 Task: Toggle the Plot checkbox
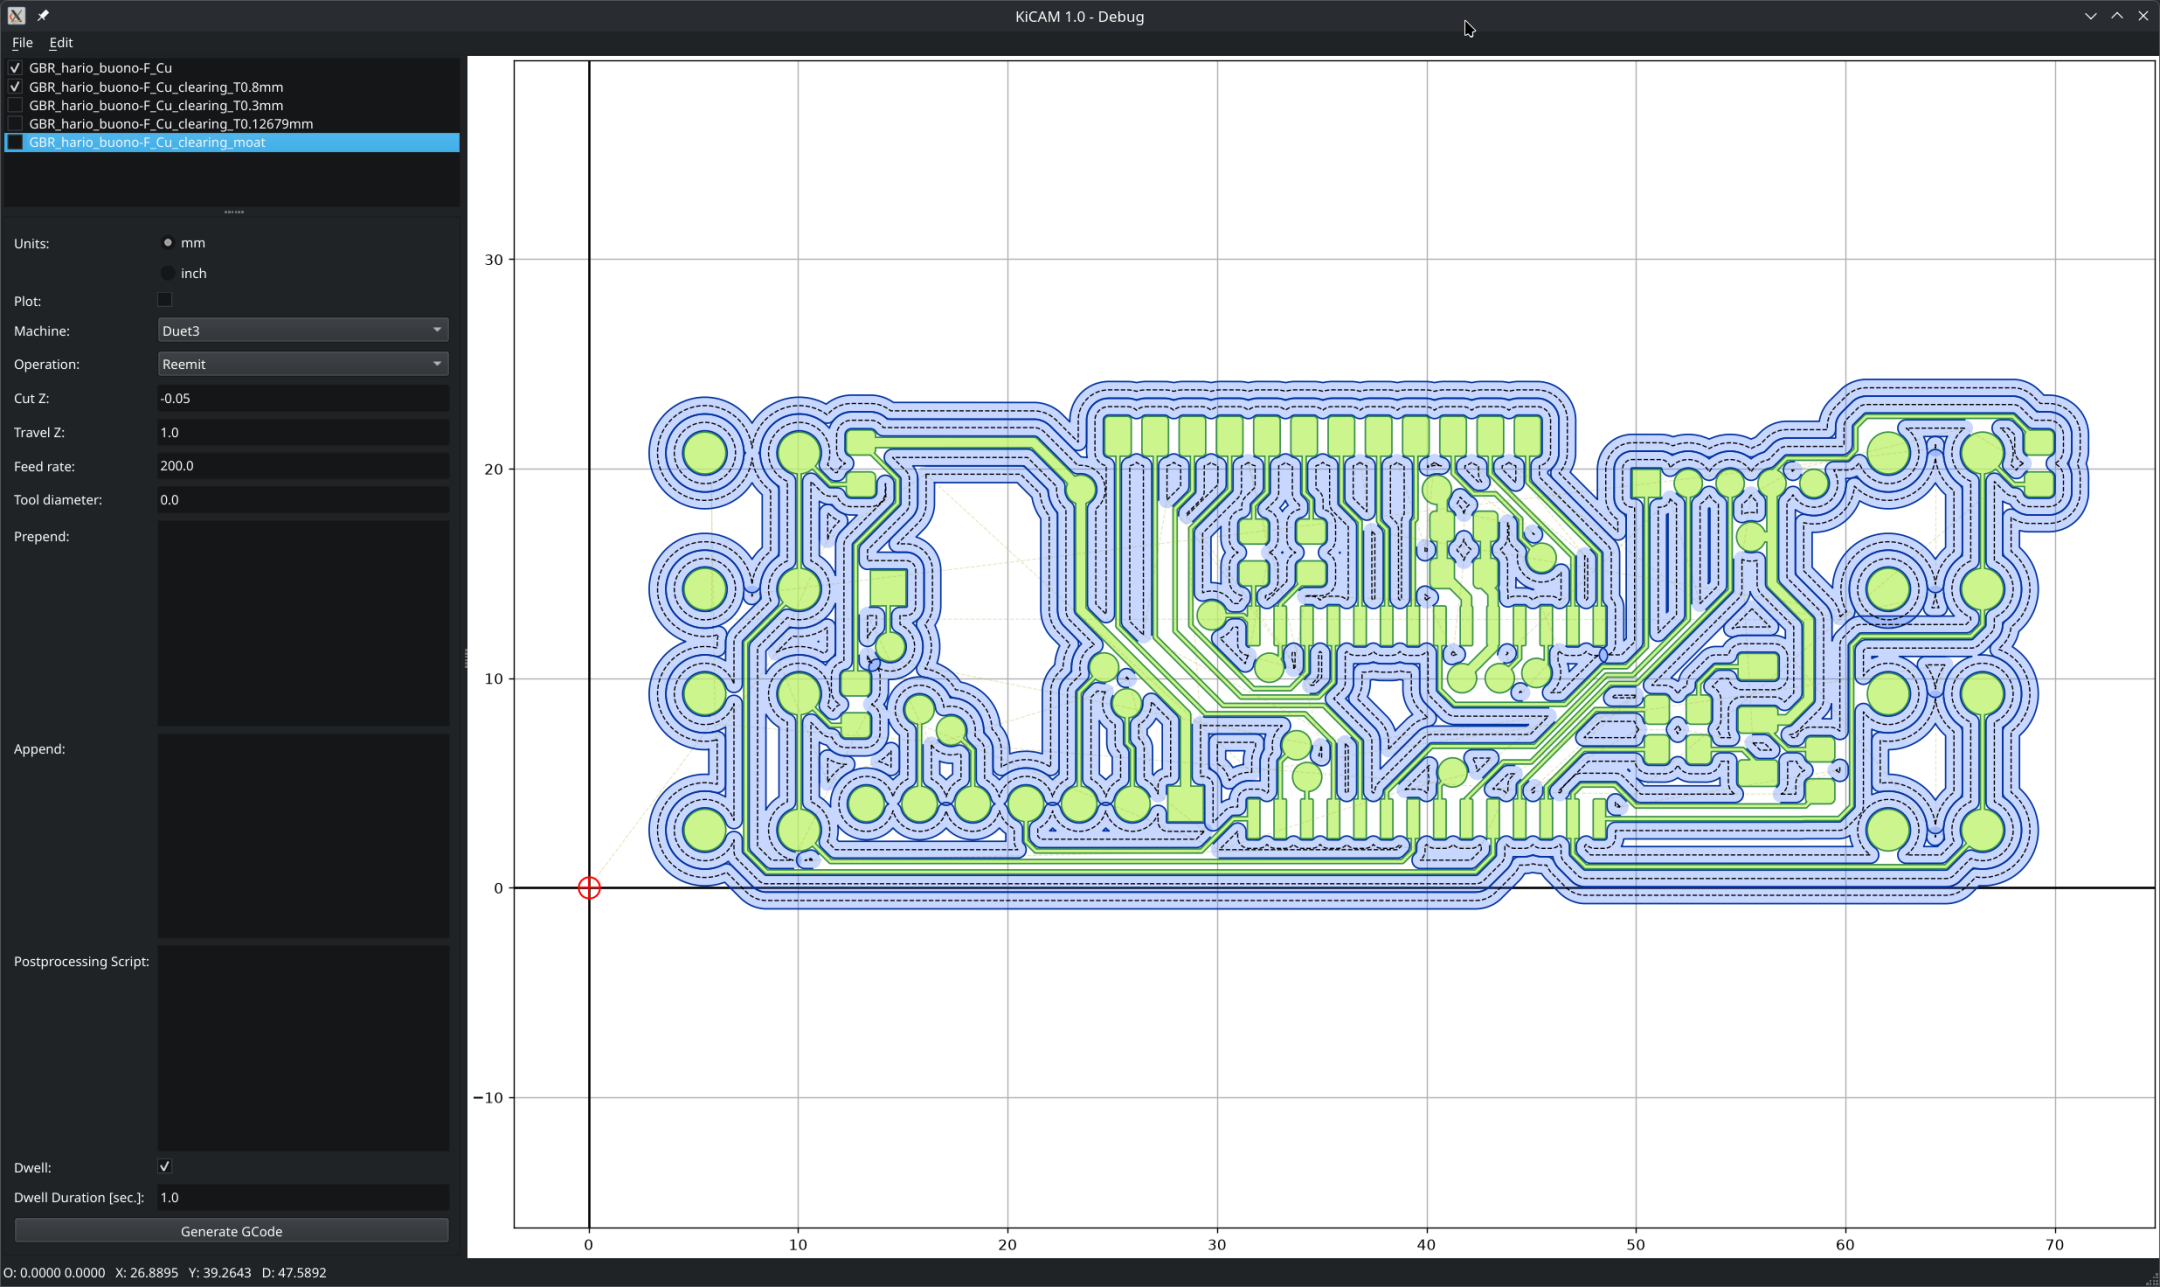coord(165,300)
